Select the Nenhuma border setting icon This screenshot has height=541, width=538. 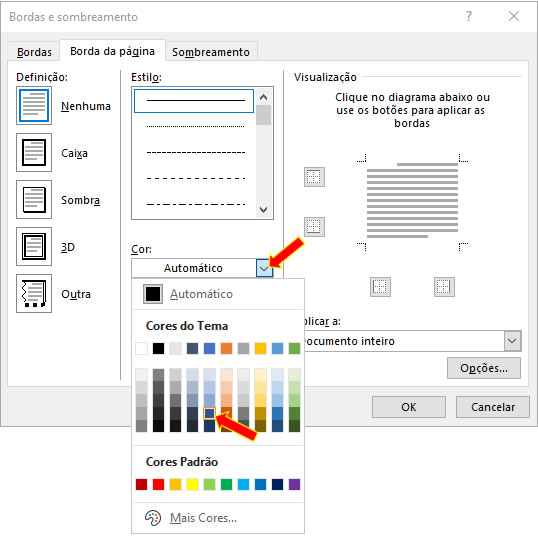[x=34, y=106]
